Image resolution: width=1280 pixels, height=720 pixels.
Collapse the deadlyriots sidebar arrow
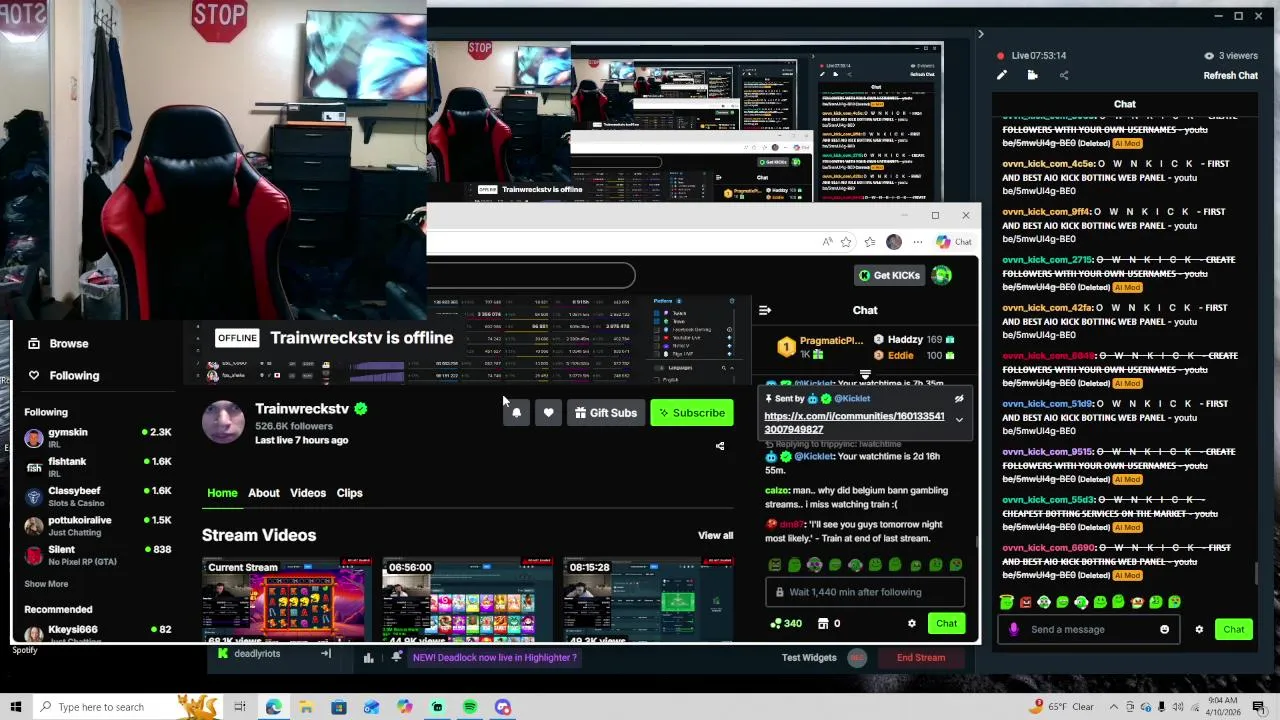(325, 653)
